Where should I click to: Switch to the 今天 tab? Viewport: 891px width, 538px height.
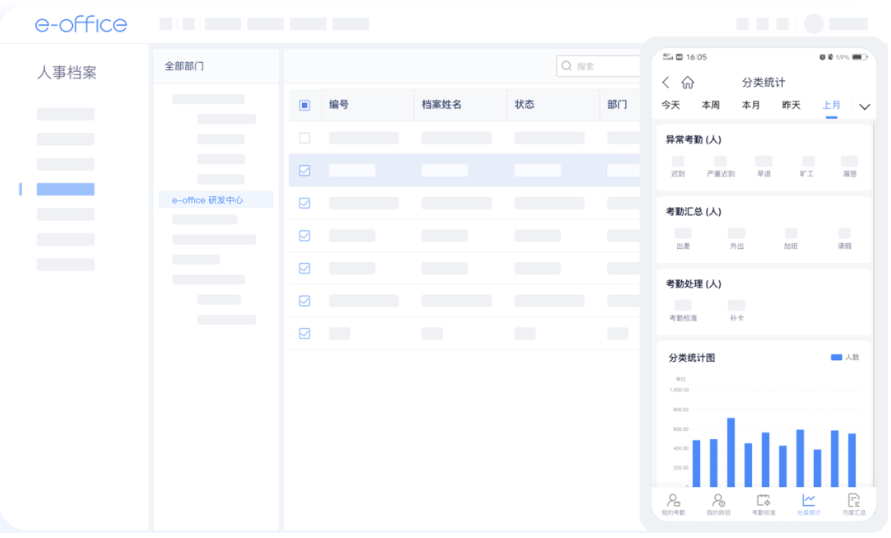click(x=671, y=105)
